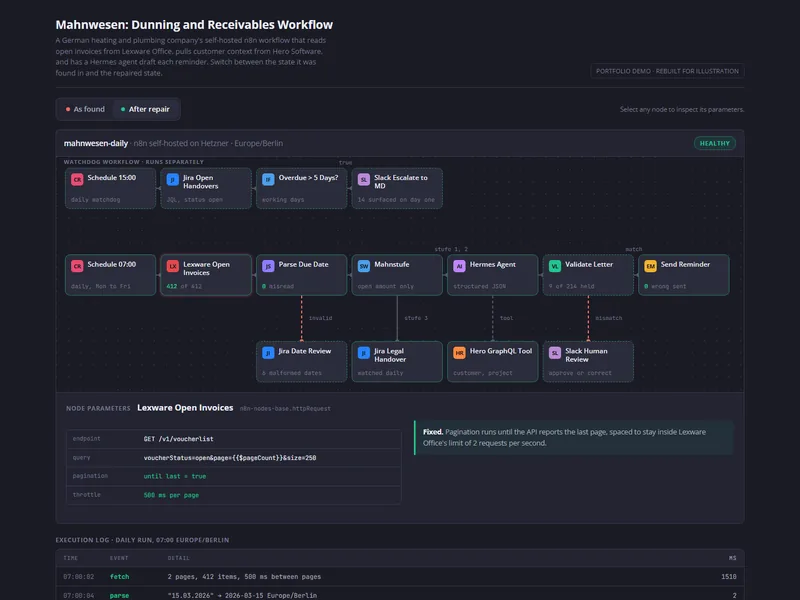Click the SW icon on Mahnstufe node
The image size is (800, 600).
364,266
